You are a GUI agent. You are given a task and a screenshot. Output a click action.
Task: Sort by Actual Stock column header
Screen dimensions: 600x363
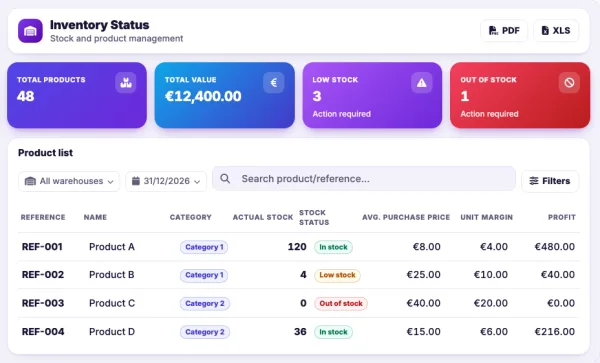point(263,217)
